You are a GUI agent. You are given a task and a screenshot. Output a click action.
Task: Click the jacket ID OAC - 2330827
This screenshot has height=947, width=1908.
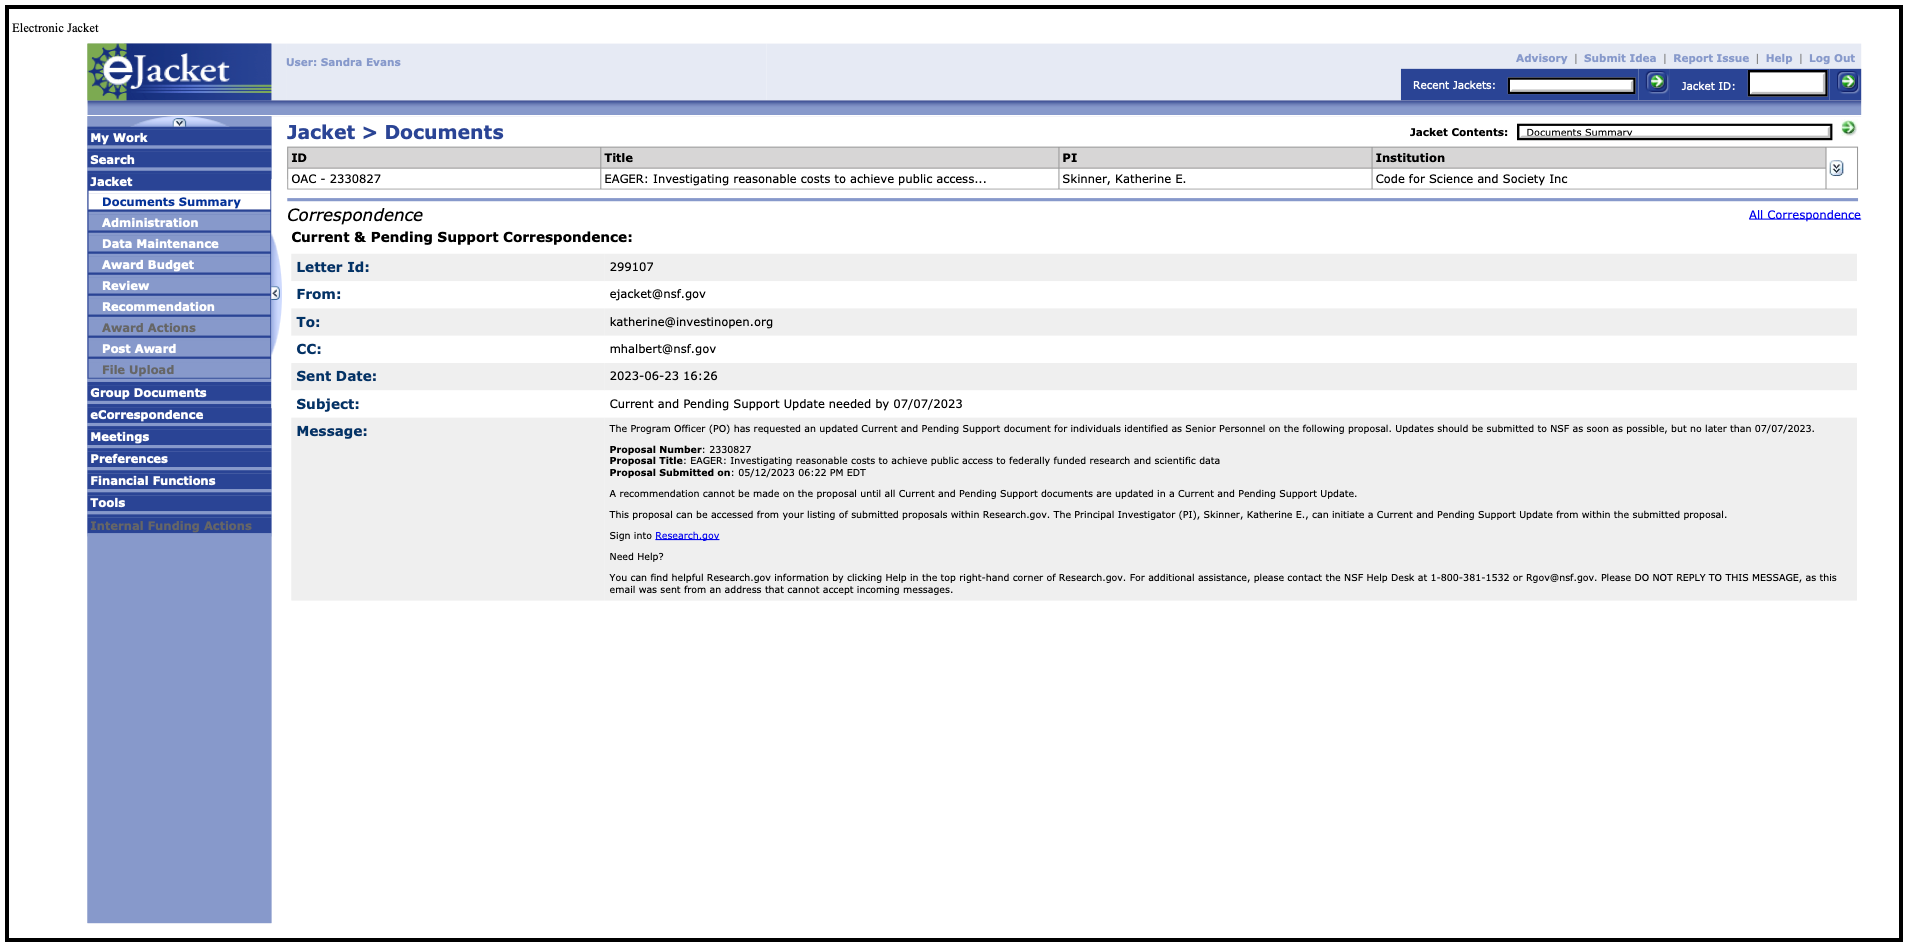pos(336,179)
